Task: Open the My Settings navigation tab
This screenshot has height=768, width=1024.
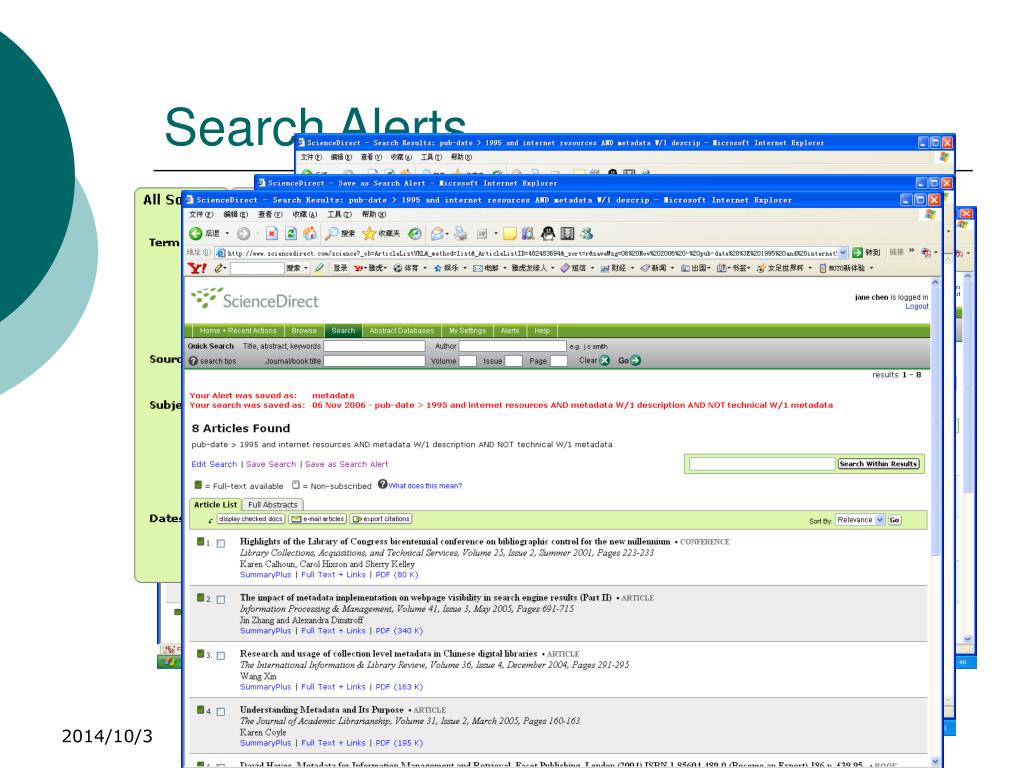Action: click(x=467, y=330)
